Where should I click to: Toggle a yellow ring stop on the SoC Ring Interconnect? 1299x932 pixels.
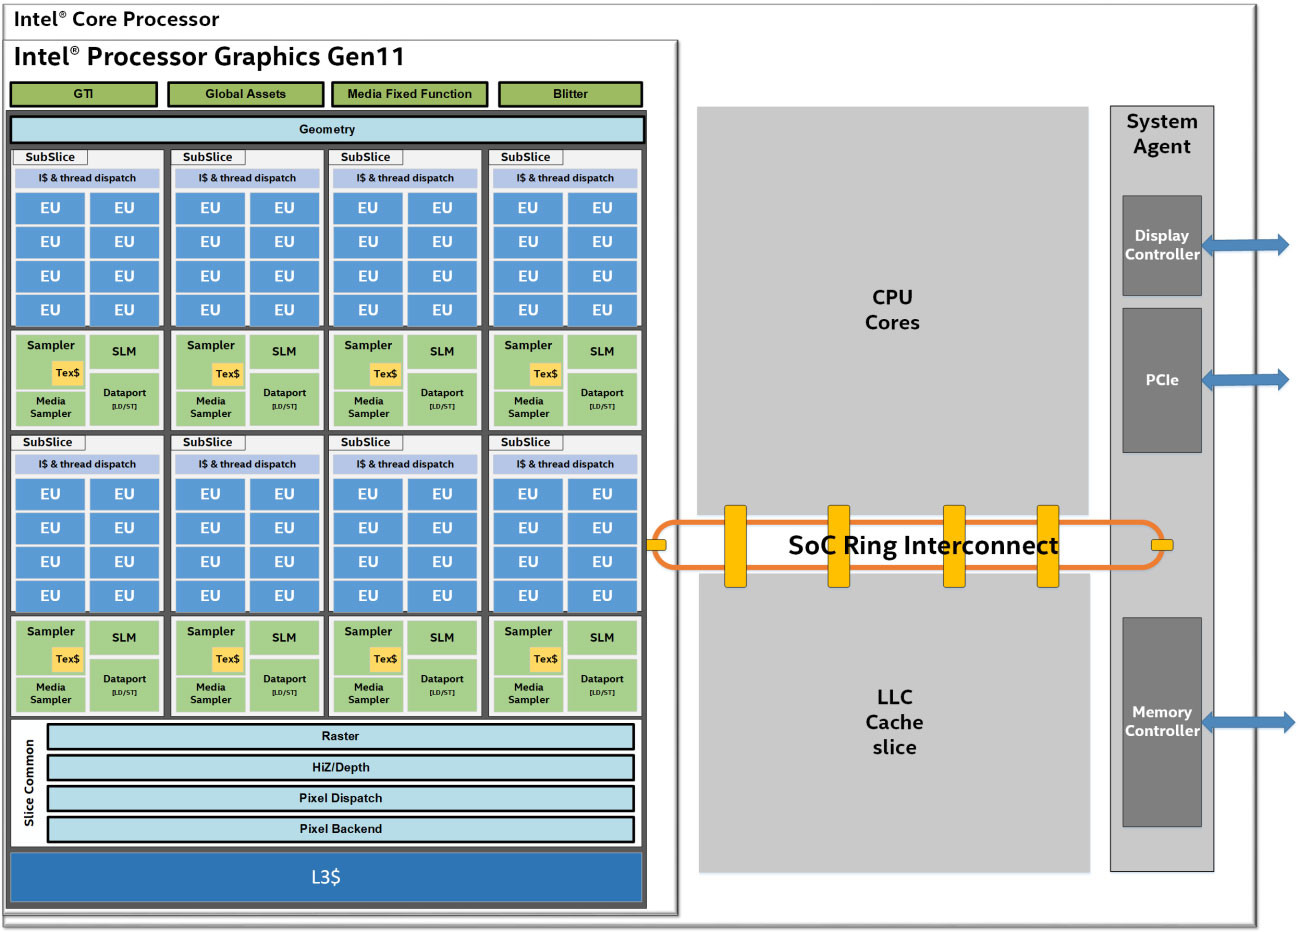click(x=737, y=546)
